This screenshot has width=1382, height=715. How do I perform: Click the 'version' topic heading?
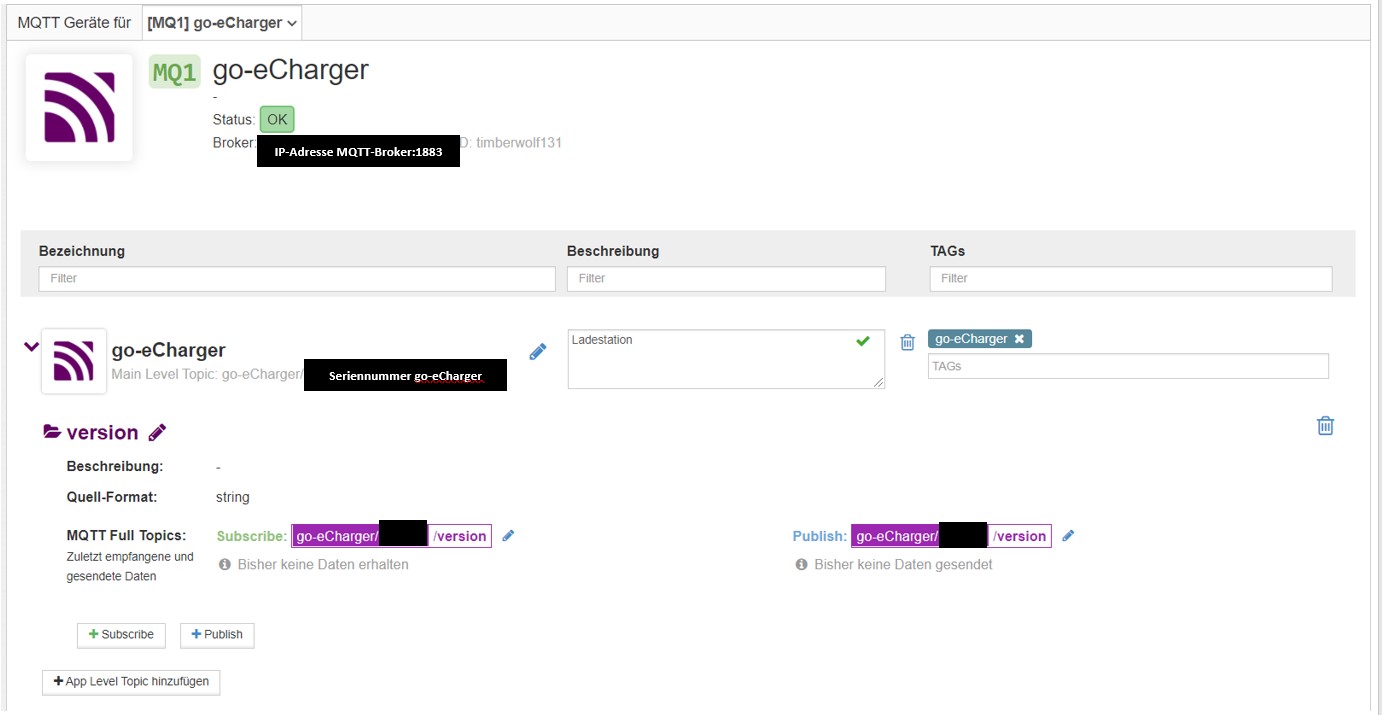(x=102, y=432)
